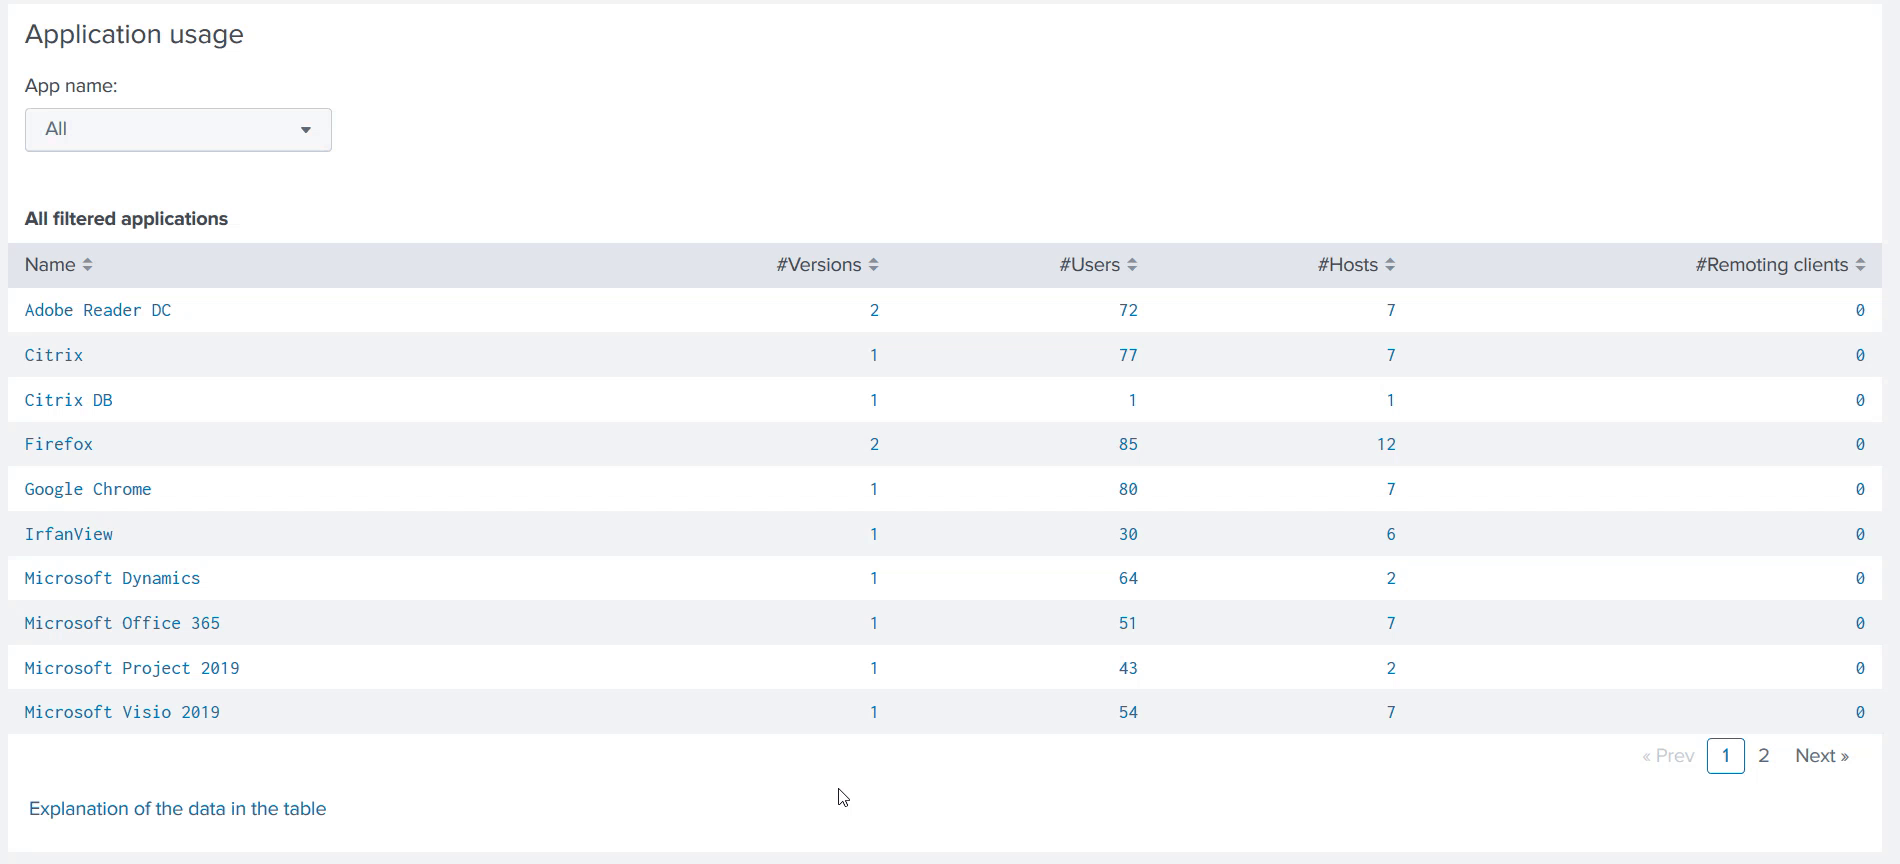Click Microsoft Visio 2019 users value 54
1900x864 pixels.
coord(1128,712)
